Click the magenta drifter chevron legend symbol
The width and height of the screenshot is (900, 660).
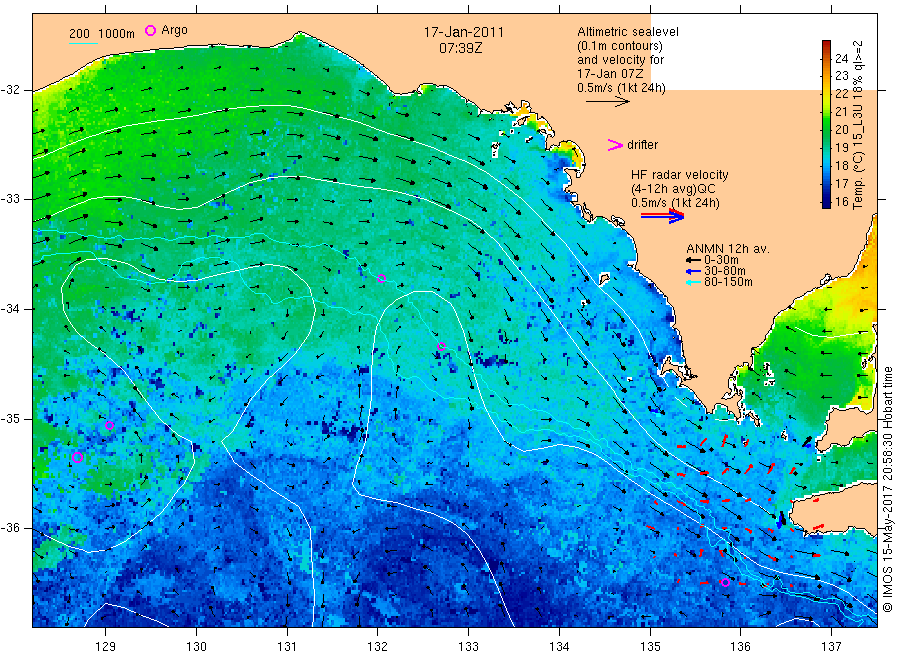pyautogui.click(x=615, y=145)
